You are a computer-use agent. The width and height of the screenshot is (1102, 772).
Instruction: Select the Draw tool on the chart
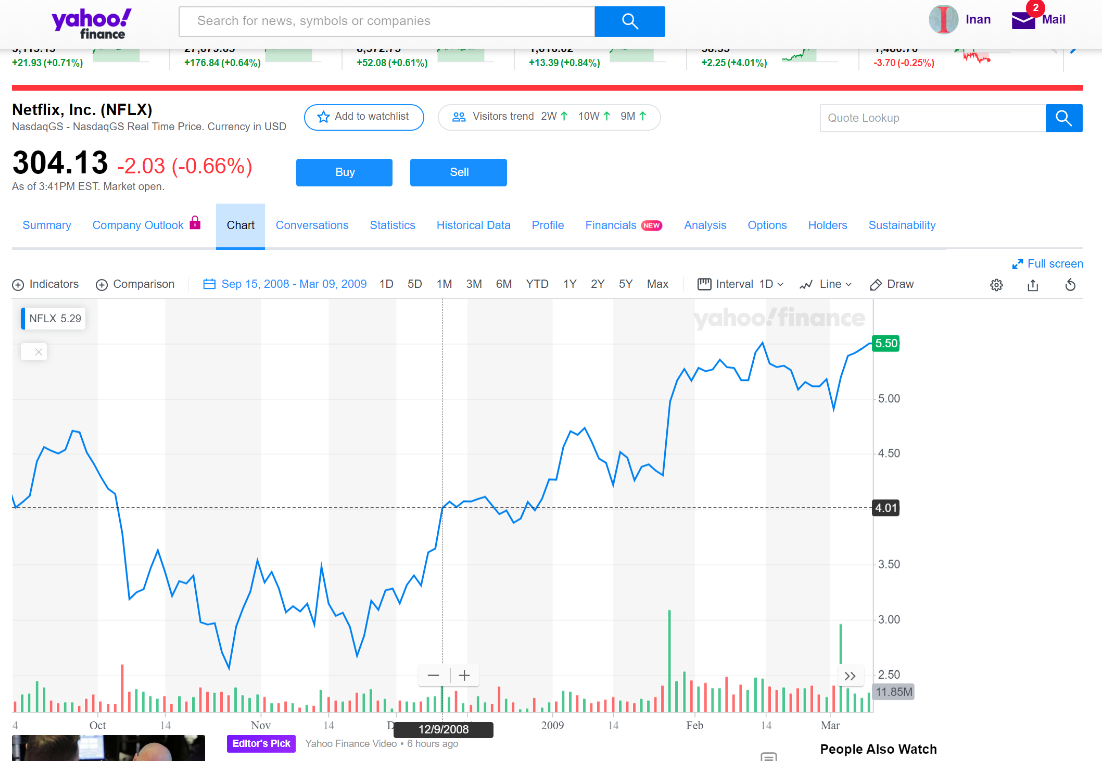point(891,284)
